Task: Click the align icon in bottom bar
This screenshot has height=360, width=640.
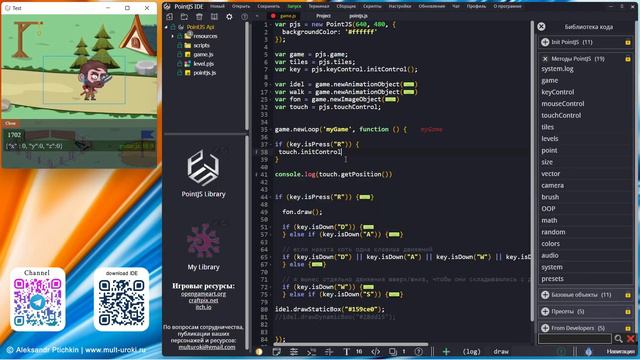Action: tap(329, 351)
